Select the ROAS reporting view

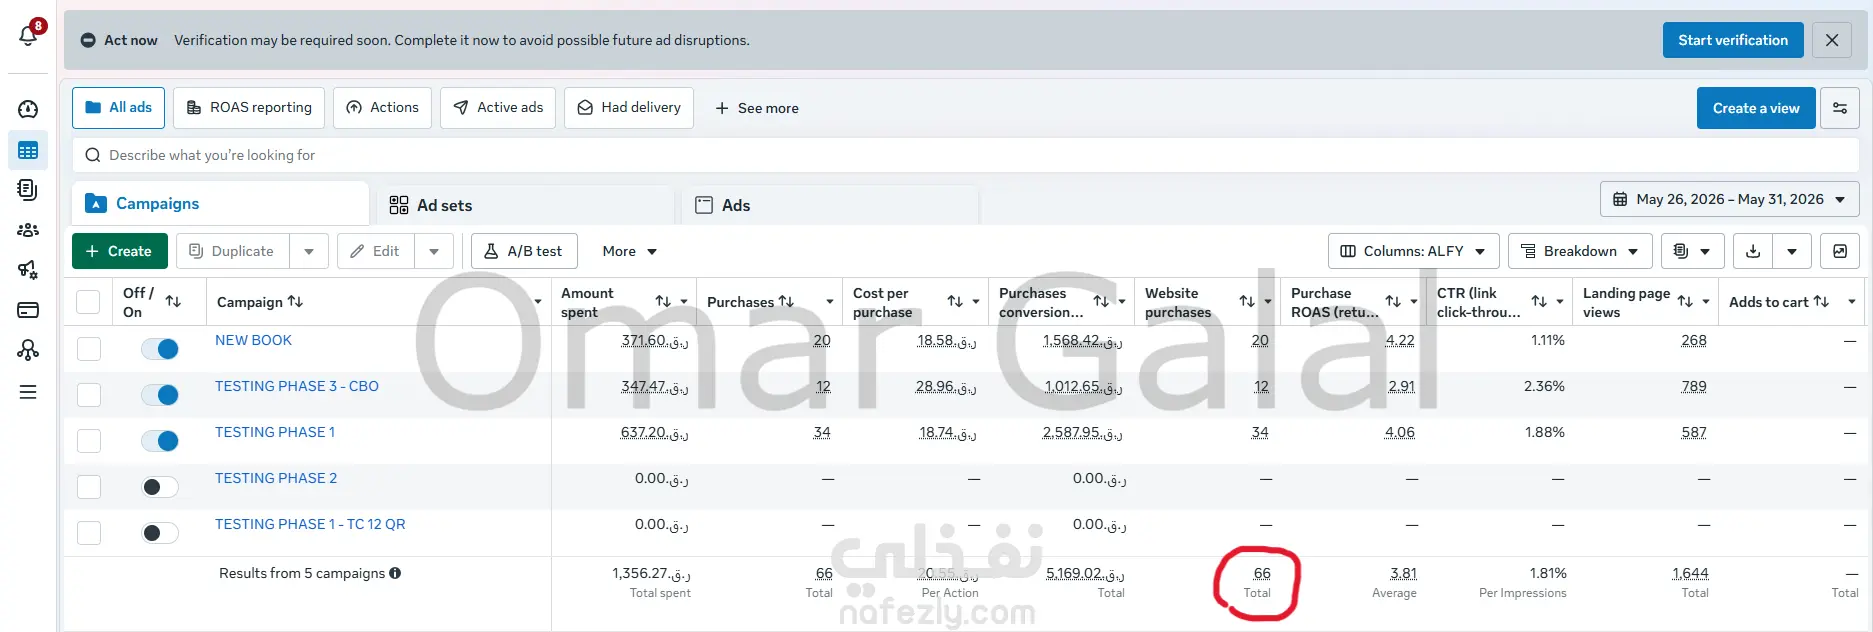(x=249, y=108)
